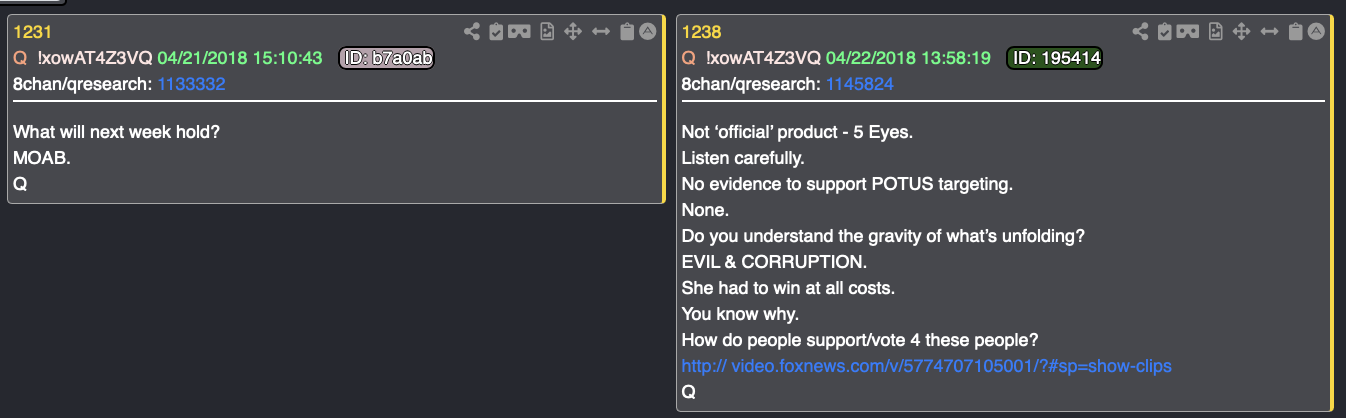Collapse post 1238 with the up-chevron circle

click(1316, 31)
